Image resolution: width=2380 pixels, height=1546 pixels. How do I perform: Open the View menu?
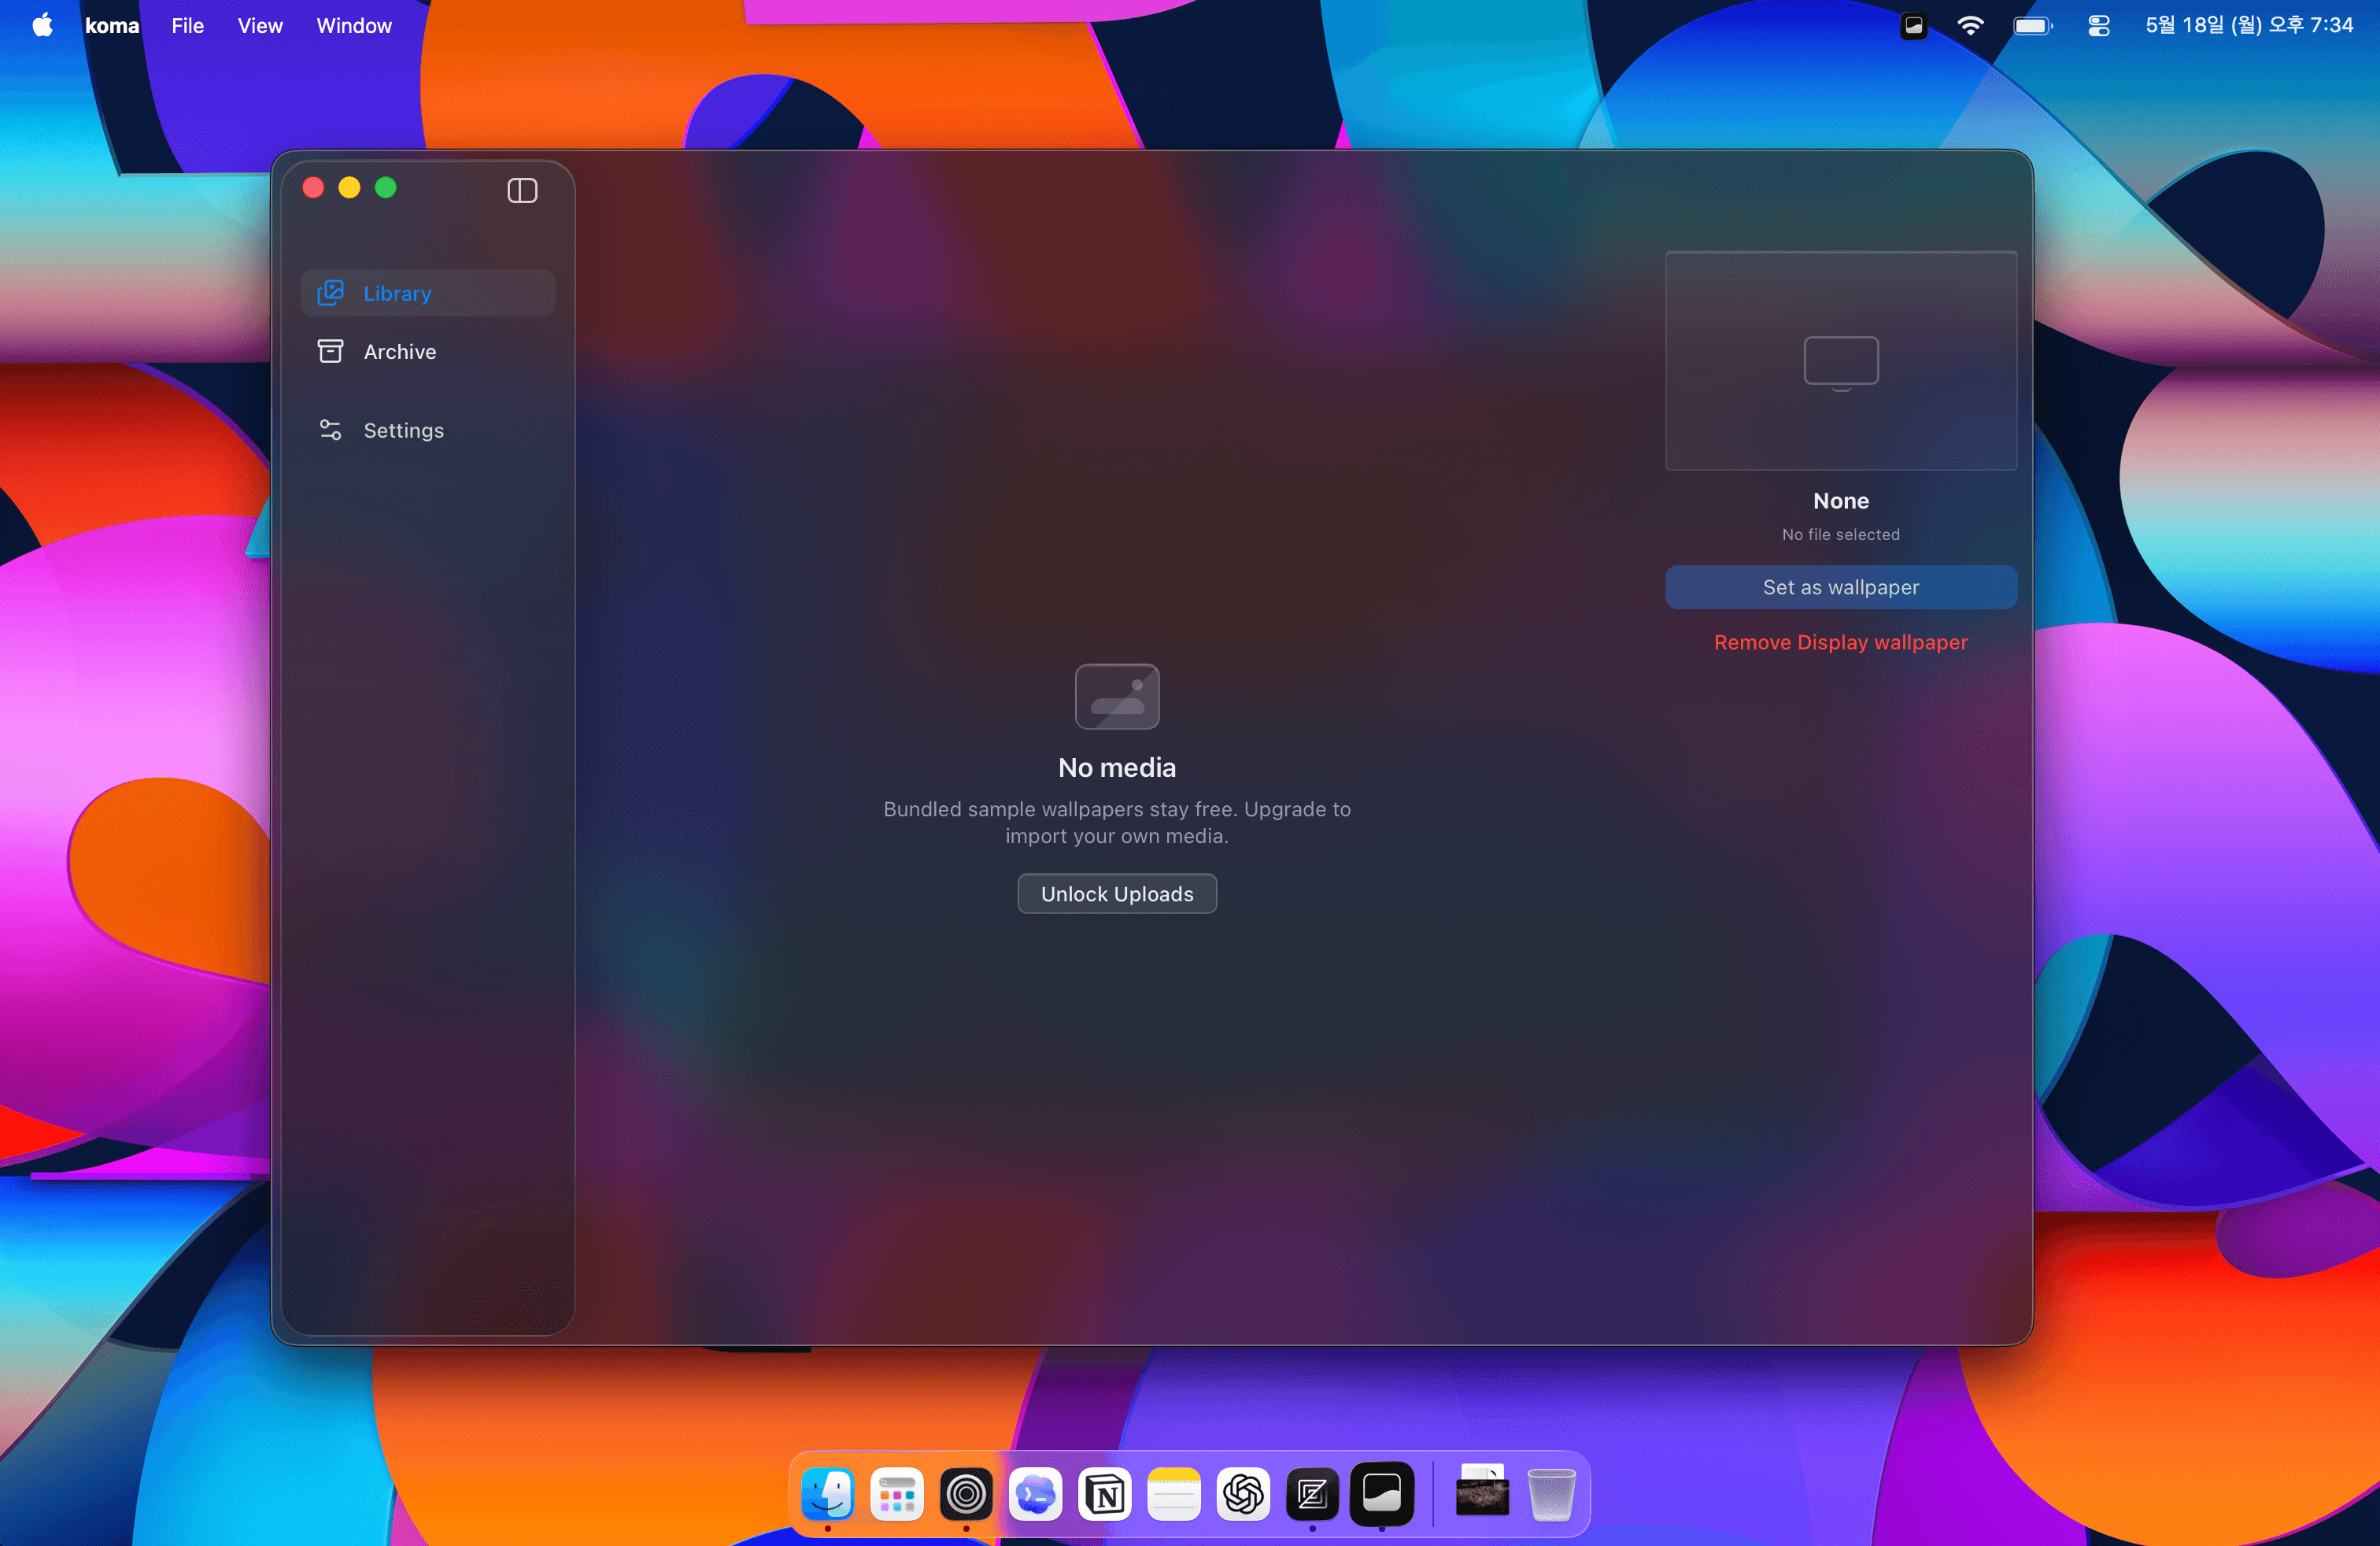coord(260,25)
